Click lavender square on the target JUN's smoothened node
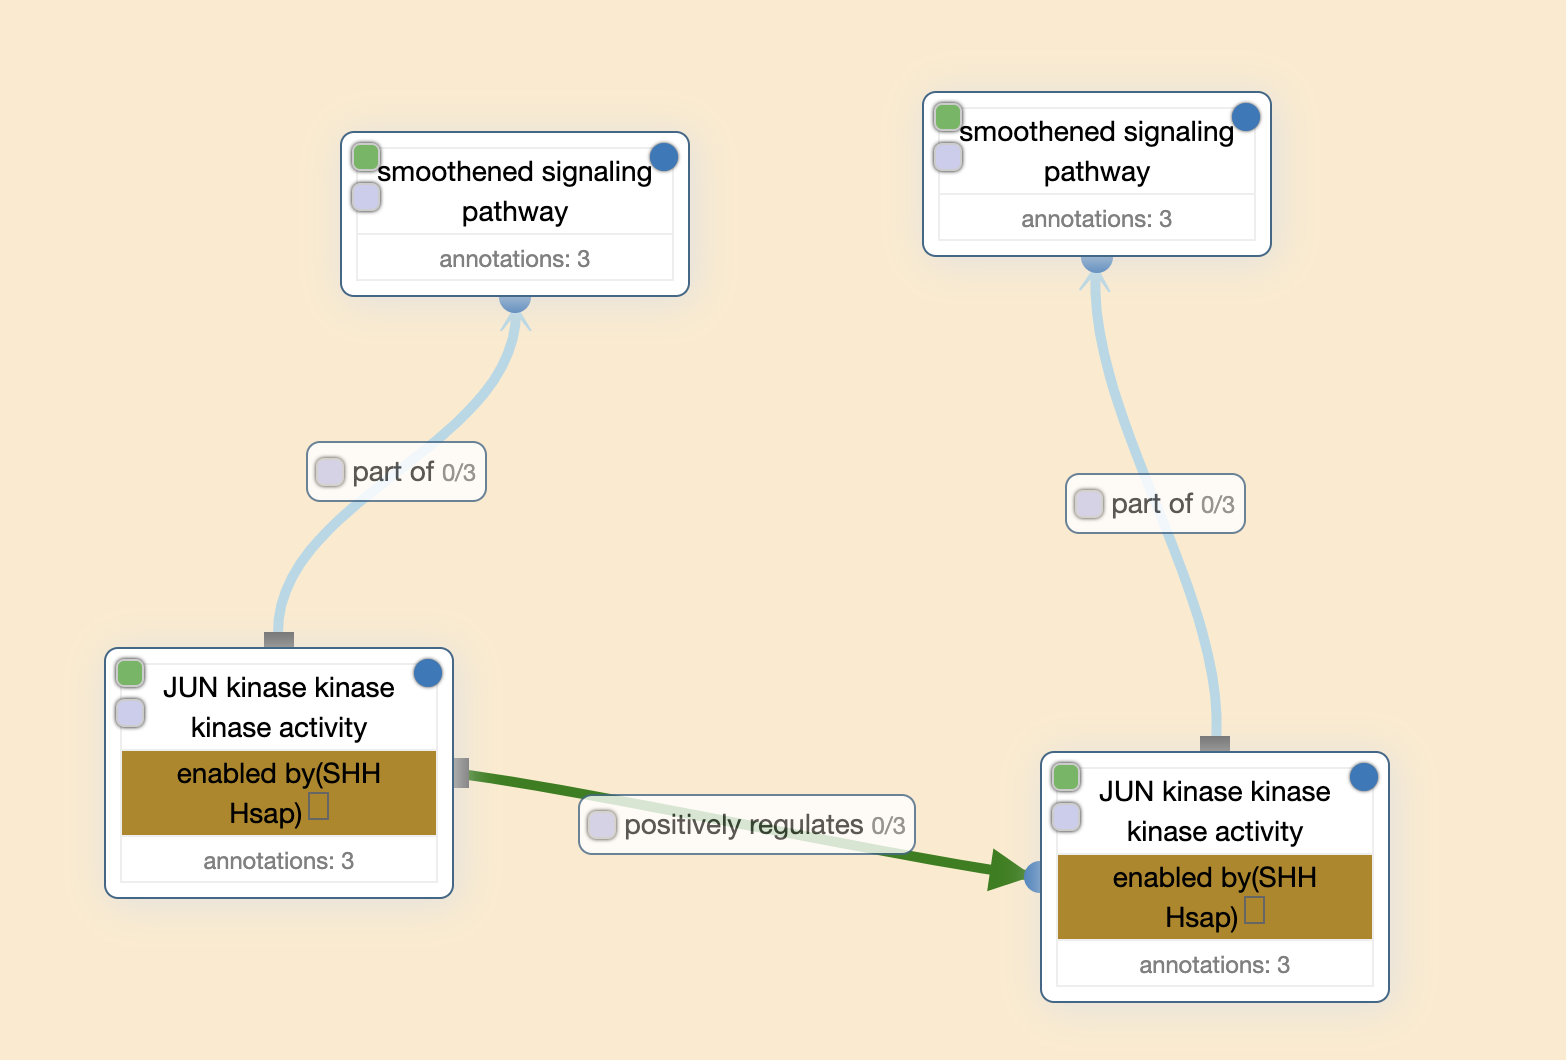Image resolution: width=1566 pixels, height=1060 pixels. (948, 157)
